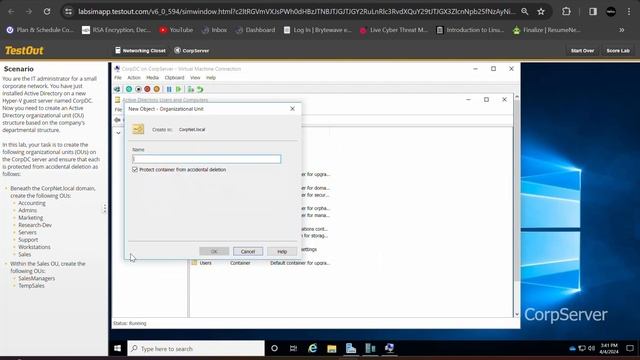The image size is (640, 360).
Task: Click the Networking Closet icon in TestOut bar
Action: [118, 50]
